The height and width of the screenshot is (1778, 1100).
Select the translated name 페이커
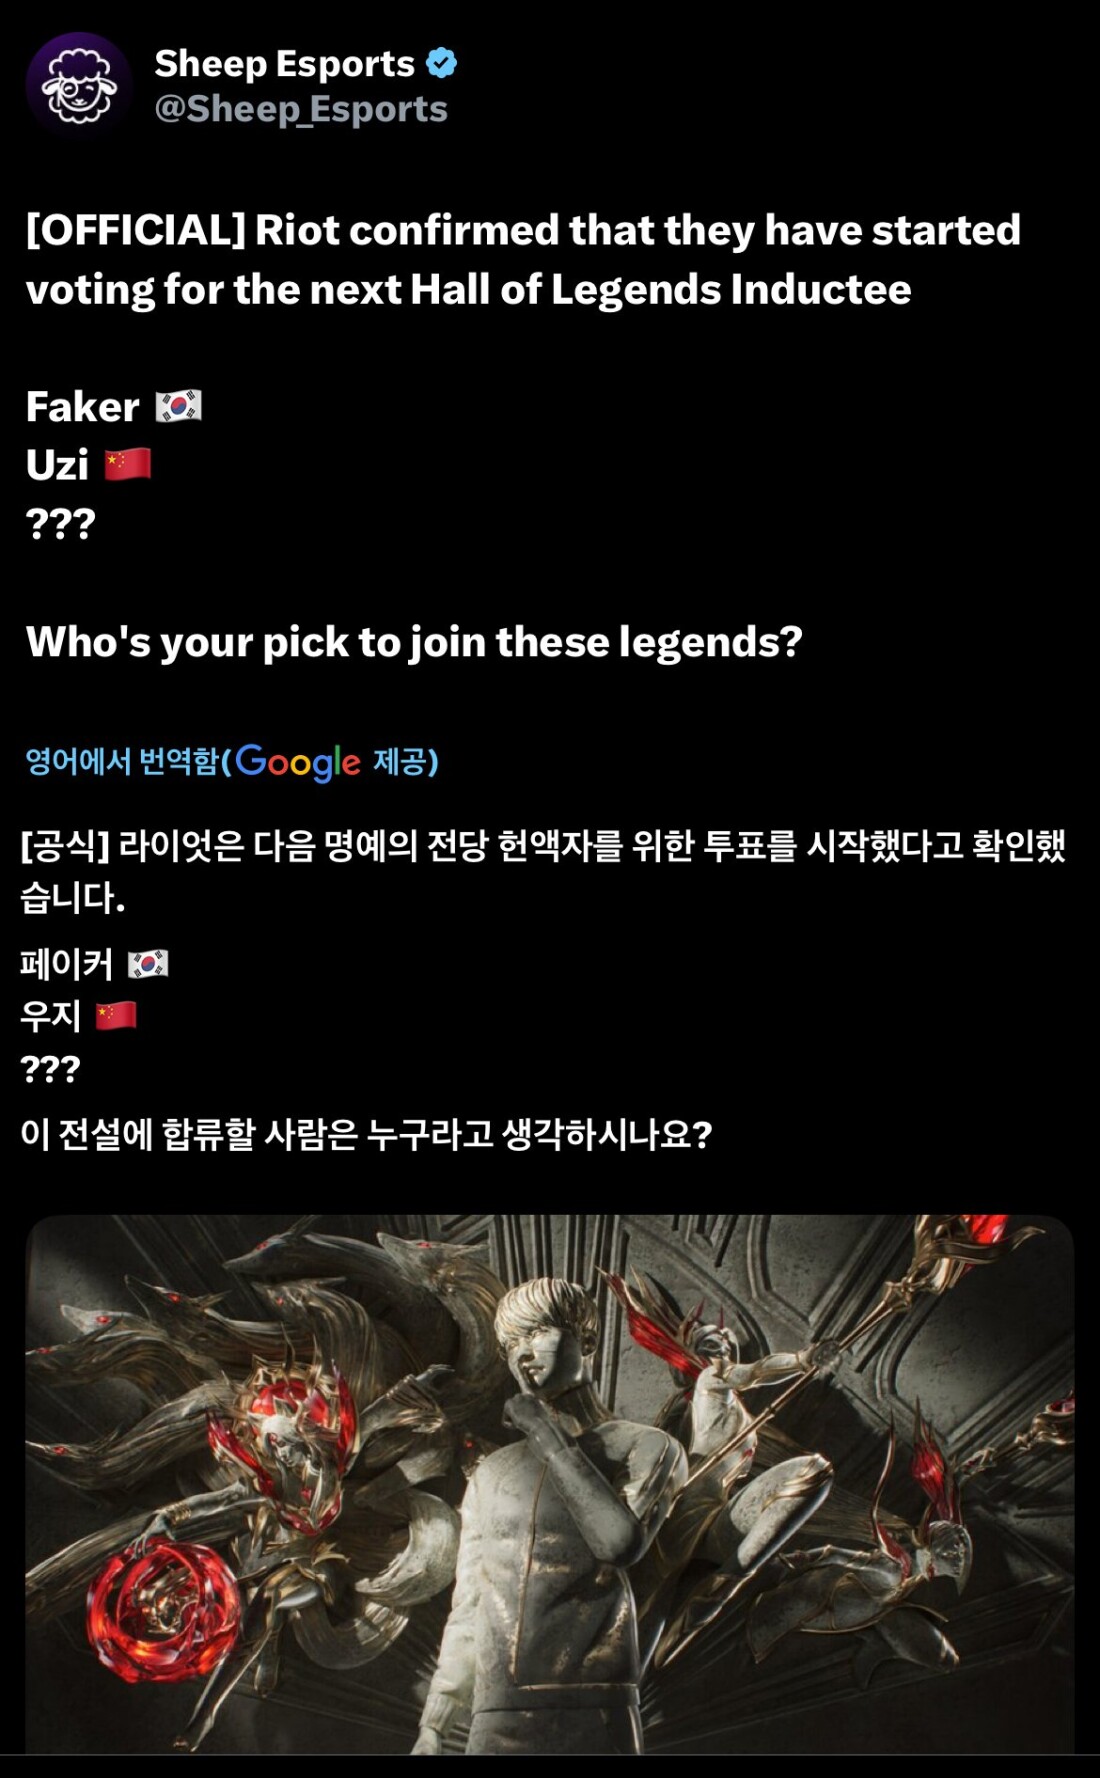67,964
